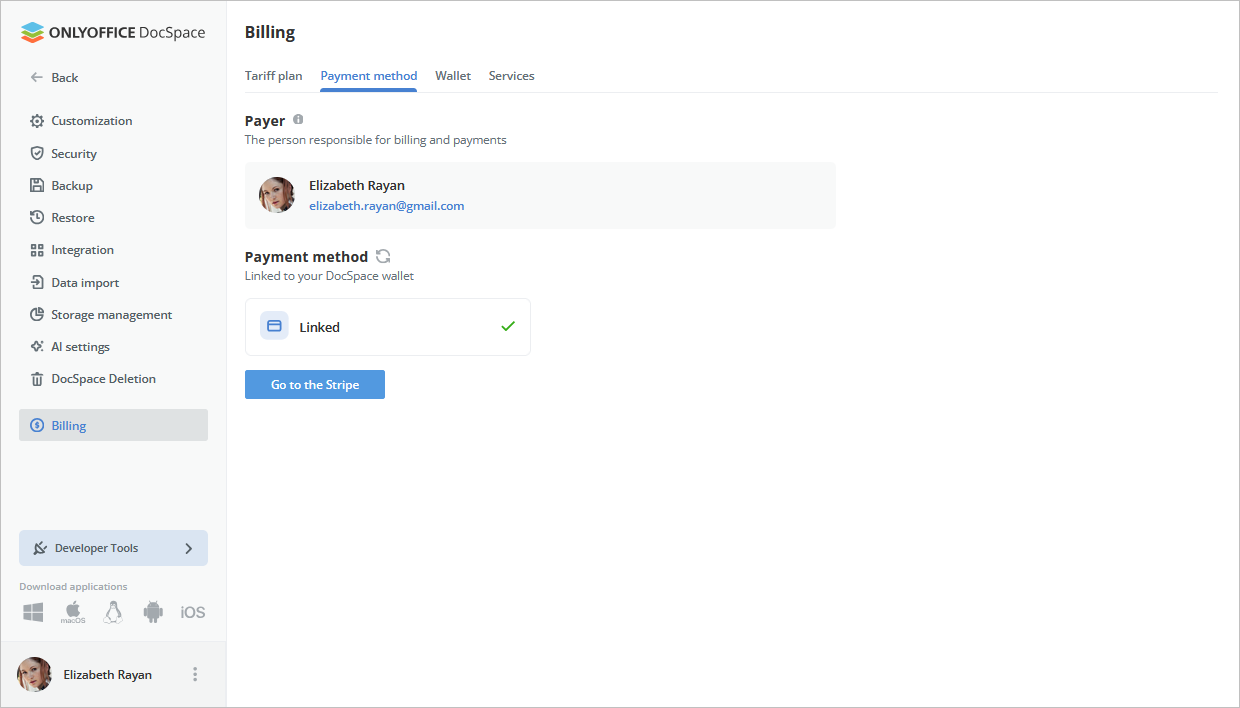1240x708 pixels.
Task: Open the Services tab
Action: click(512, 76)
